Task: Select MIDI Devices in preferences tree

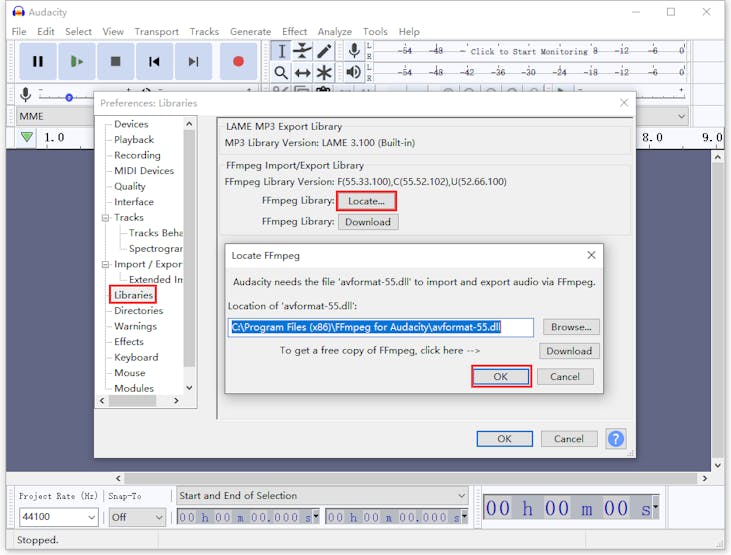Action: pyautogui.click(x=144, y=171)
